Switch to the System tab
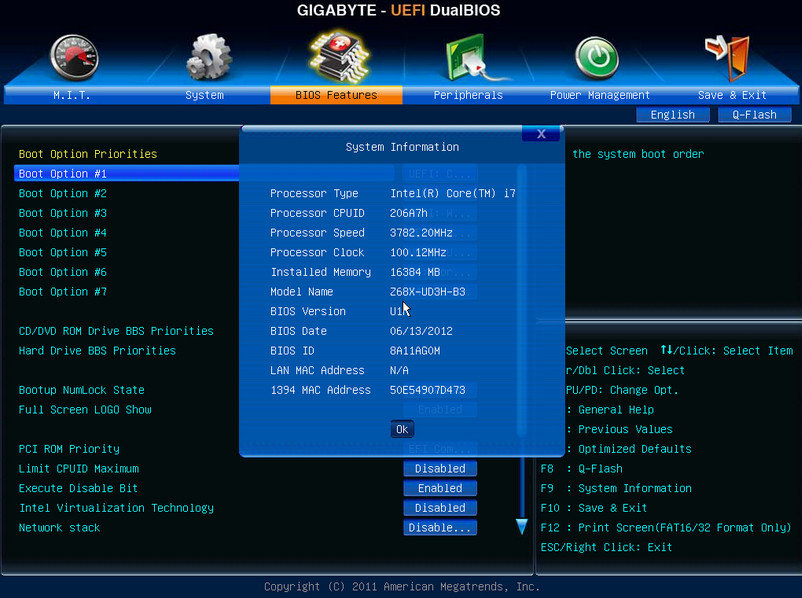 click(x=205, y=95)
